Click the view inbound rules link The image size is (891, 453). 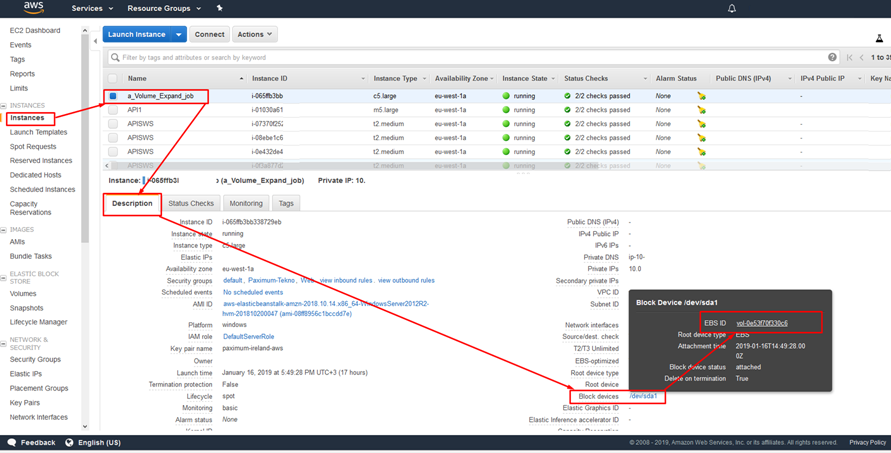[345, 281]
